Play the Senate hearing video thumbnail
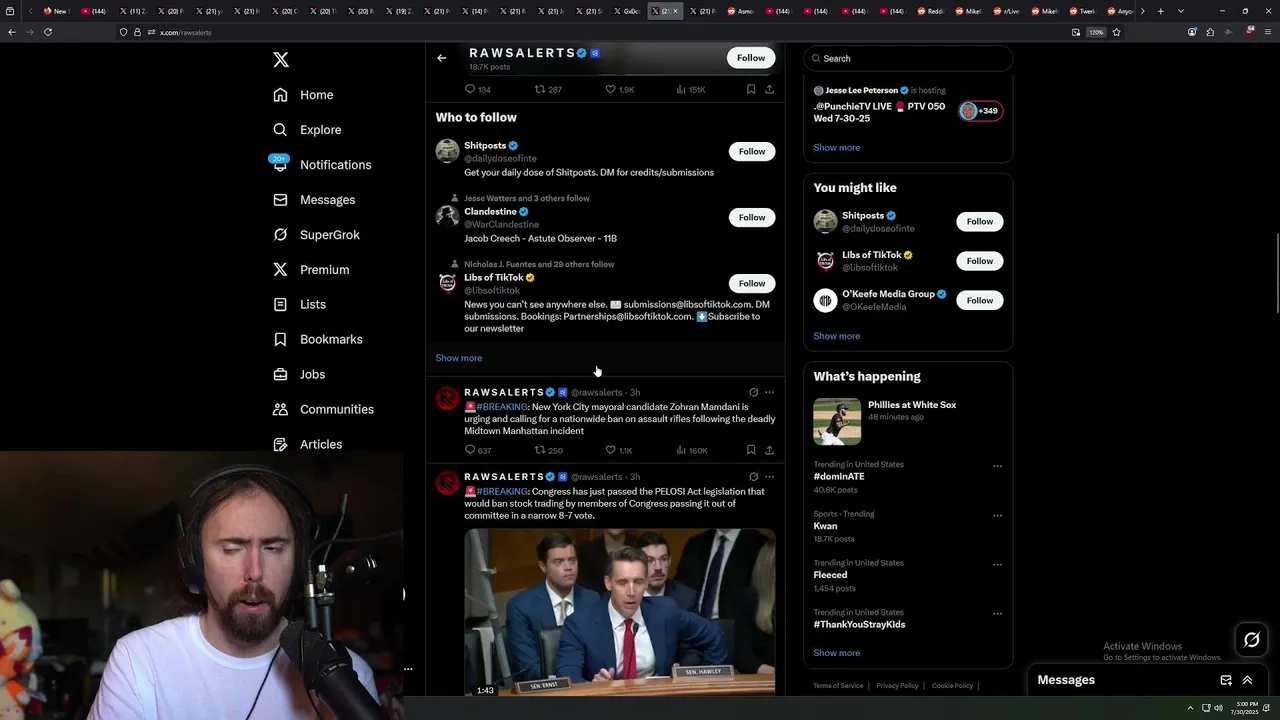The image size is (1280, 720). click(619, 611)
